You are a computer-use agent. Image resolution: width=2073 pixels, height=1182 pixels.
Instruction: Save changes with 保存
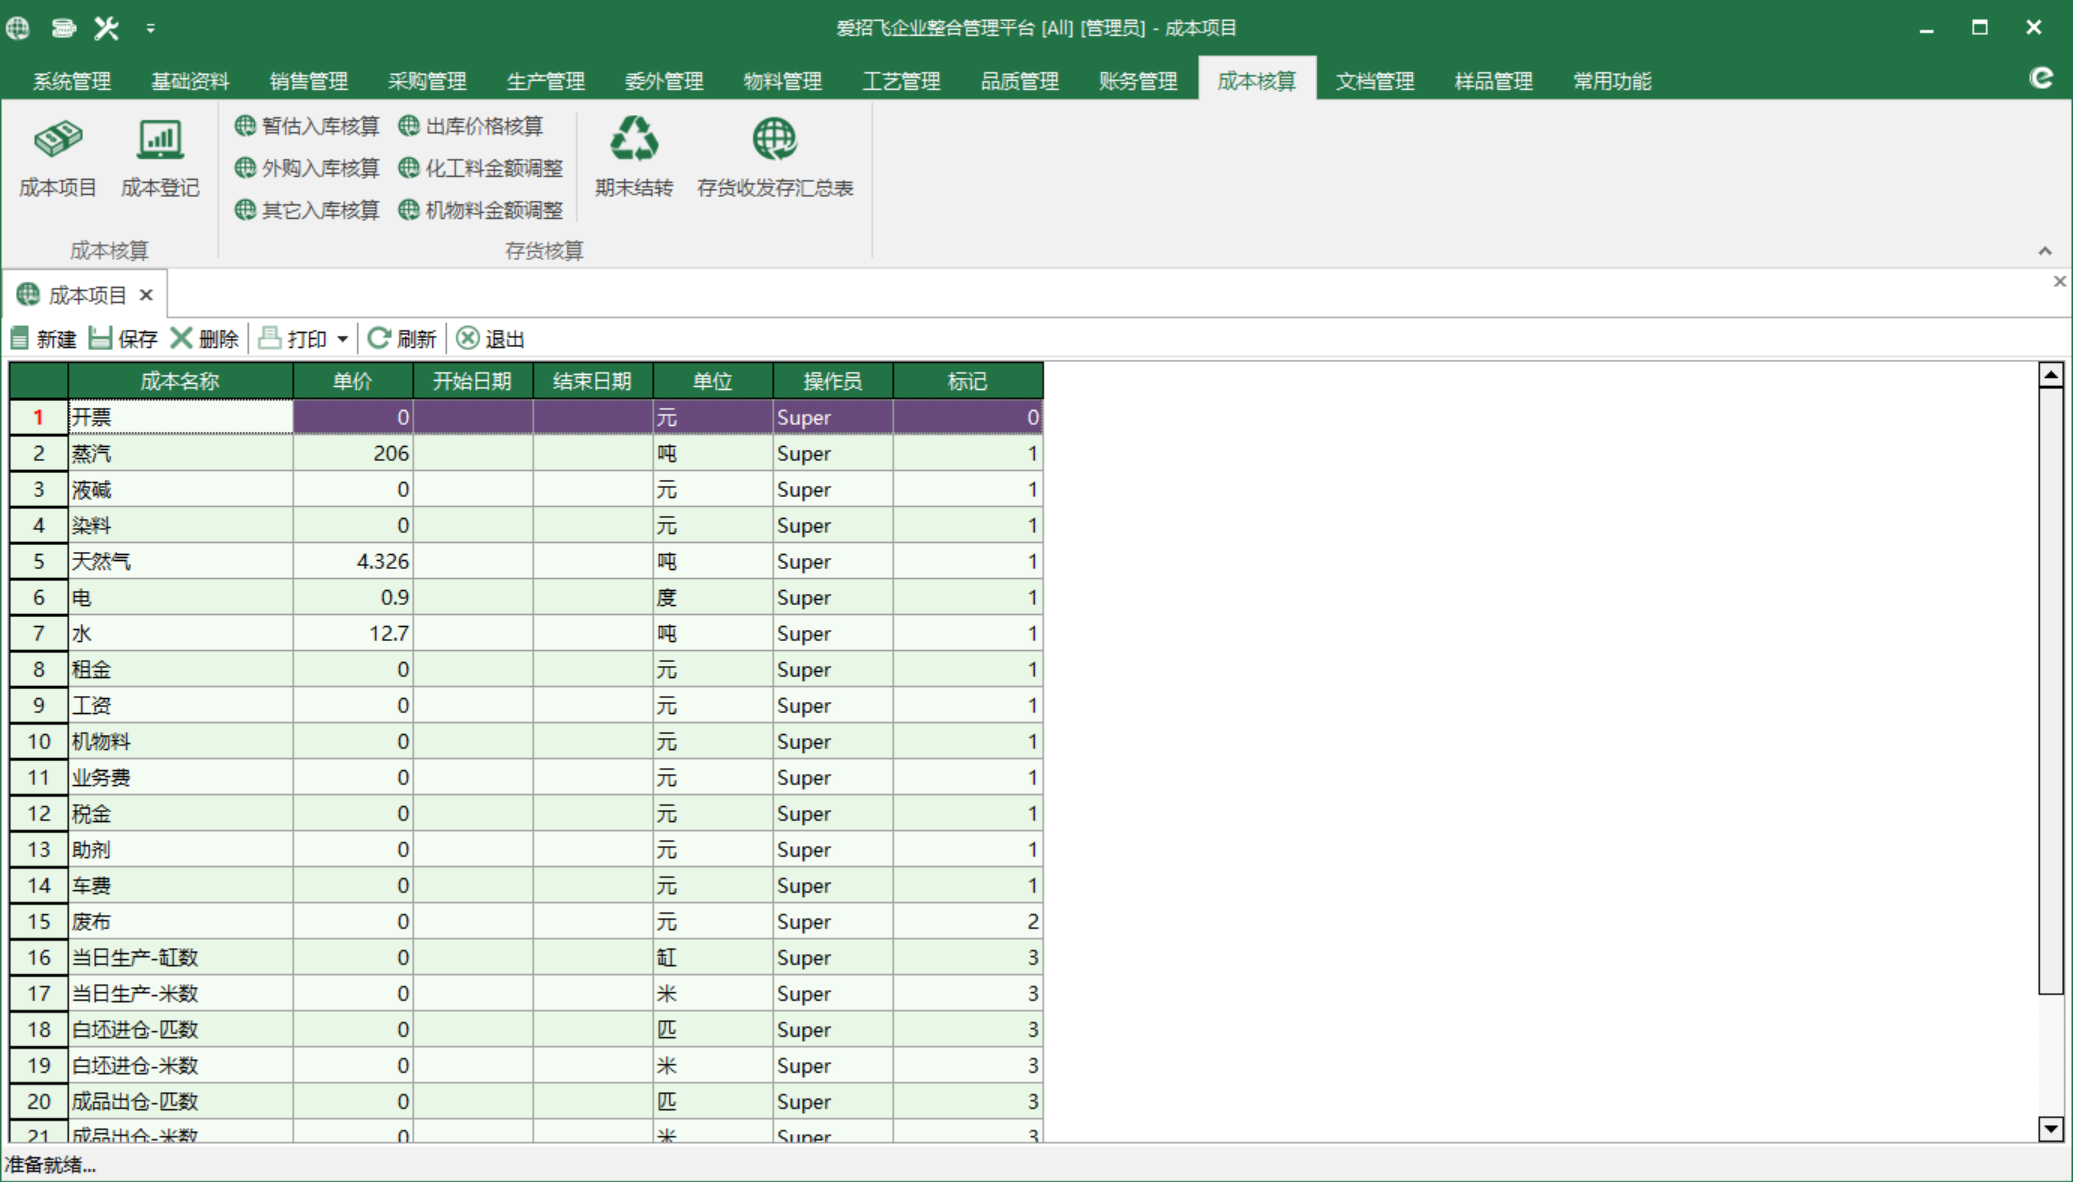pos(123,339)
